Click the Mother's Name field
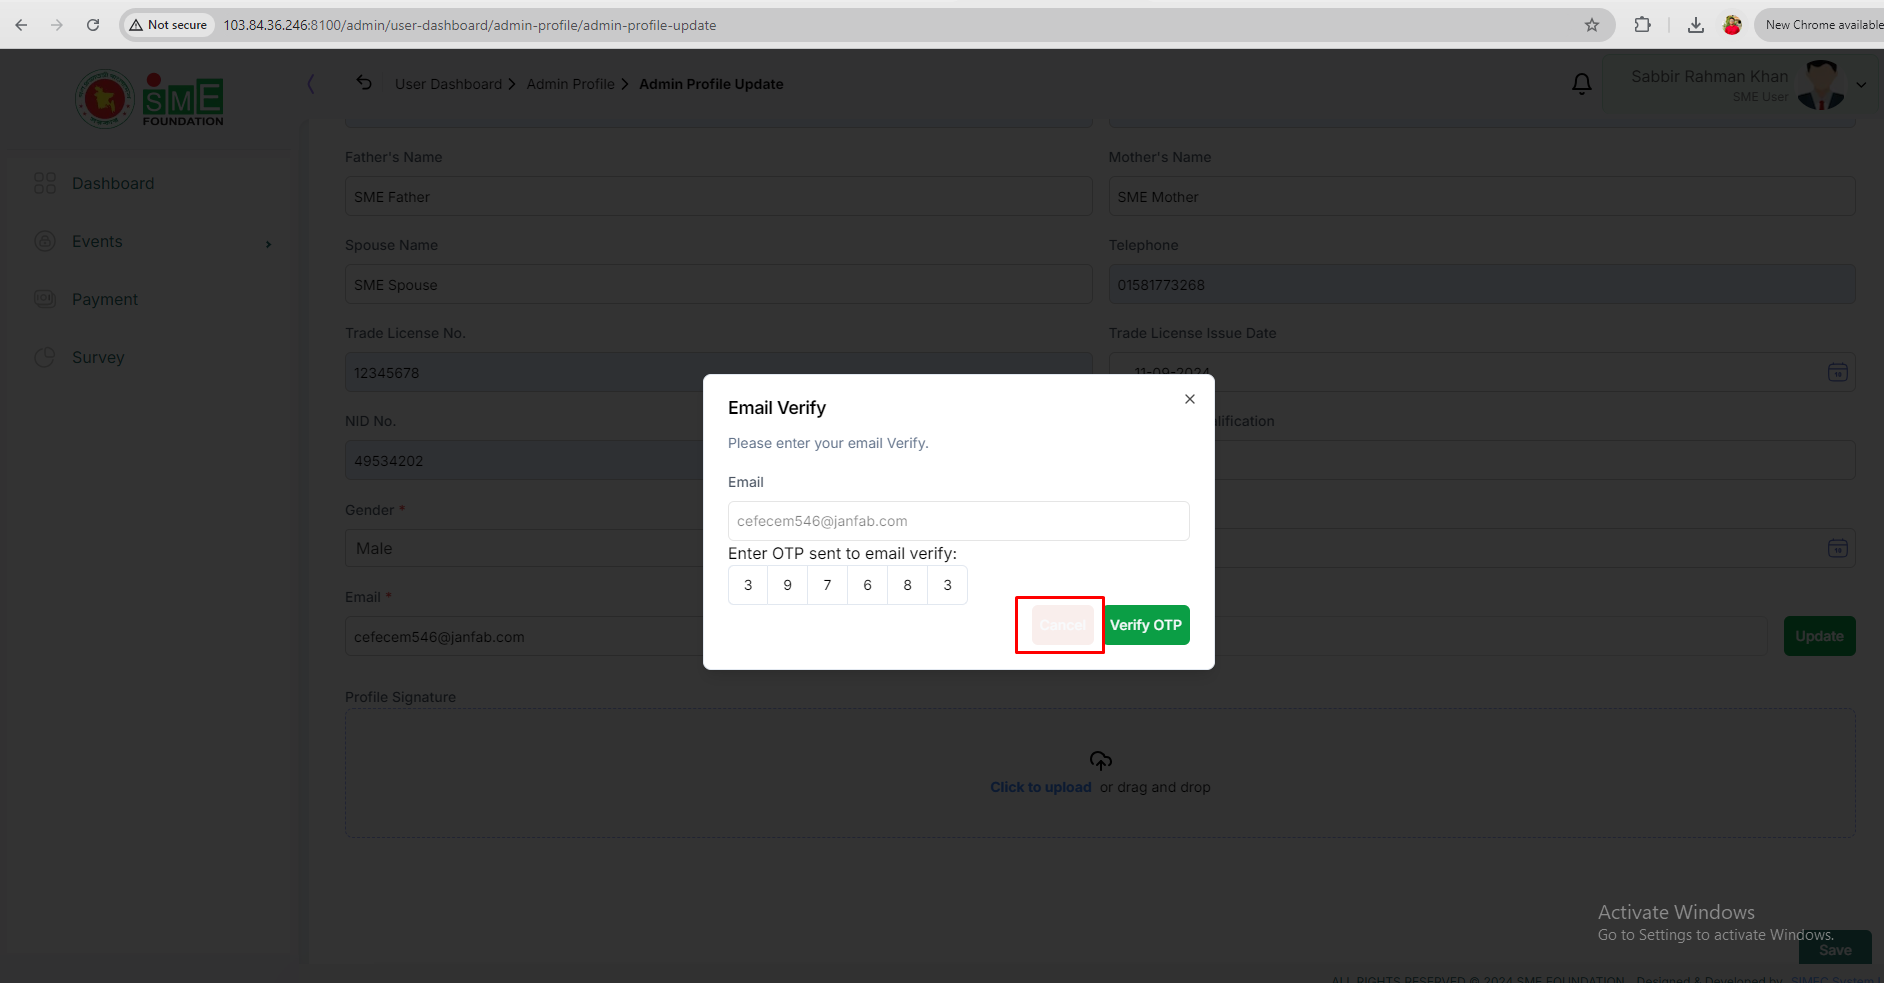This screenshot has height=983, width=1884. (x=1481, y=197)
